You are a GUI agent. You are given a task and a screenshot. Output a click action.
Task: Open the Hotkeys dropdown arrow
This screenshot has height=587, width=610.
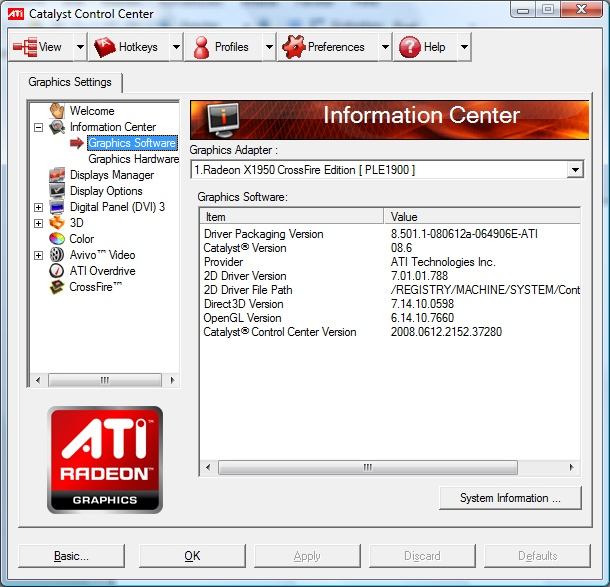point(176,47)
